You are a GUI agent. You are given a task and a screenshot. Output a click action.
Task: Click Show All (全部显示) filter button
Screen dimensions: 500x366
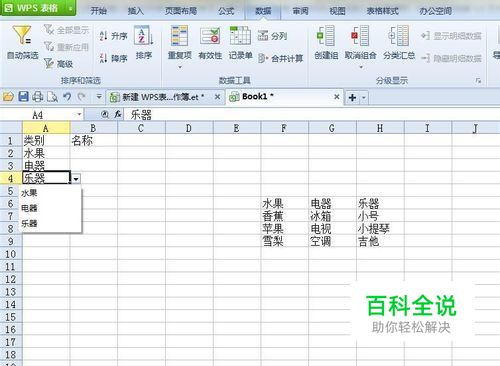click(x=67, y=30)
